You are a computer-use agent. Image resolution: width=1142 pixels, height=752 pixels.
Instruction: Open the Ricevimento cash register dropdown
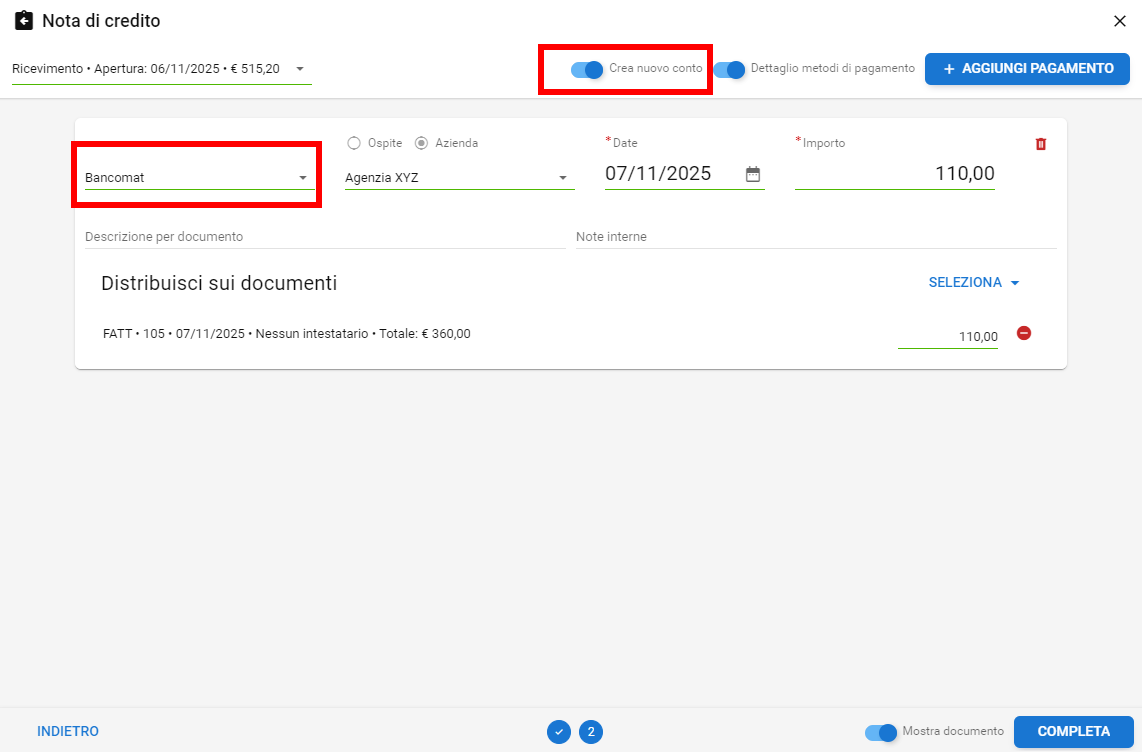click(160, 69)
